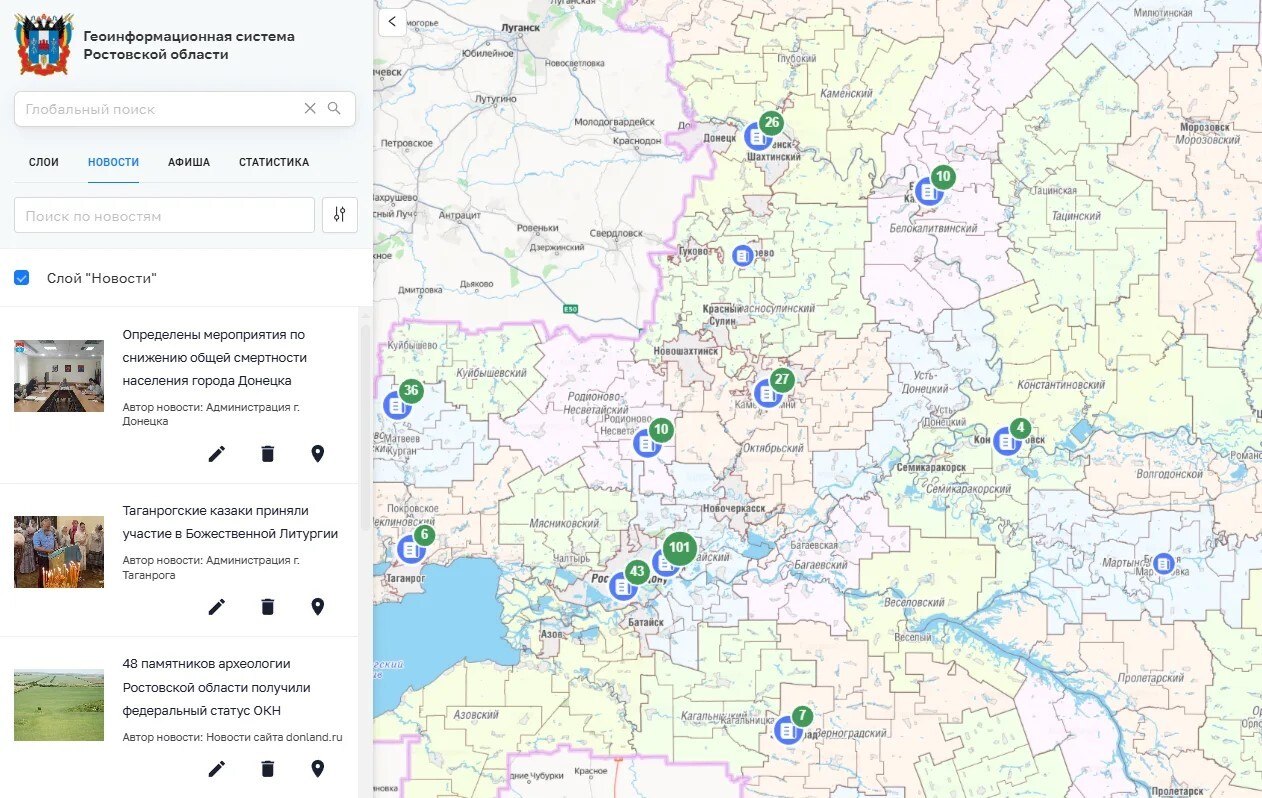This screenshot has width=1262, height=798.
Task: Locate 48 памятников археологии news on map
Action: 318,769
